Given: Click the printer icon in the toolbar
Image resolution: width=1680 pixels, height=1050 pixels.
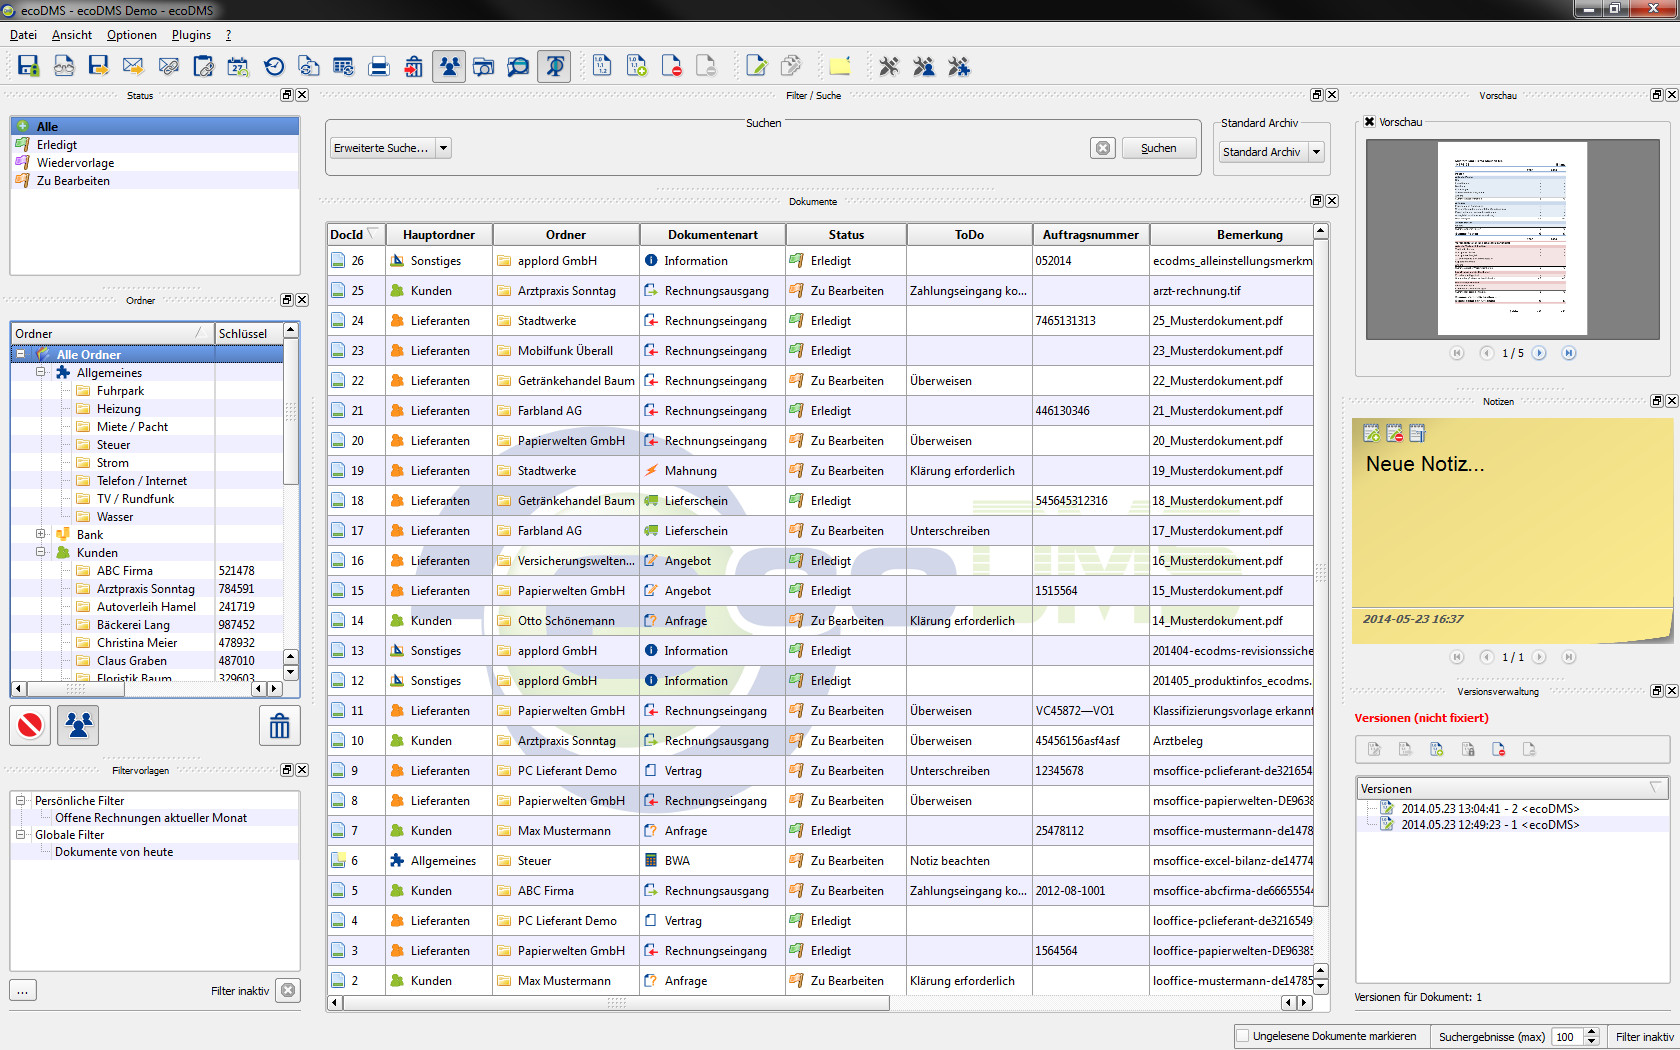Looking at the screenshot, I should (379, 67).
